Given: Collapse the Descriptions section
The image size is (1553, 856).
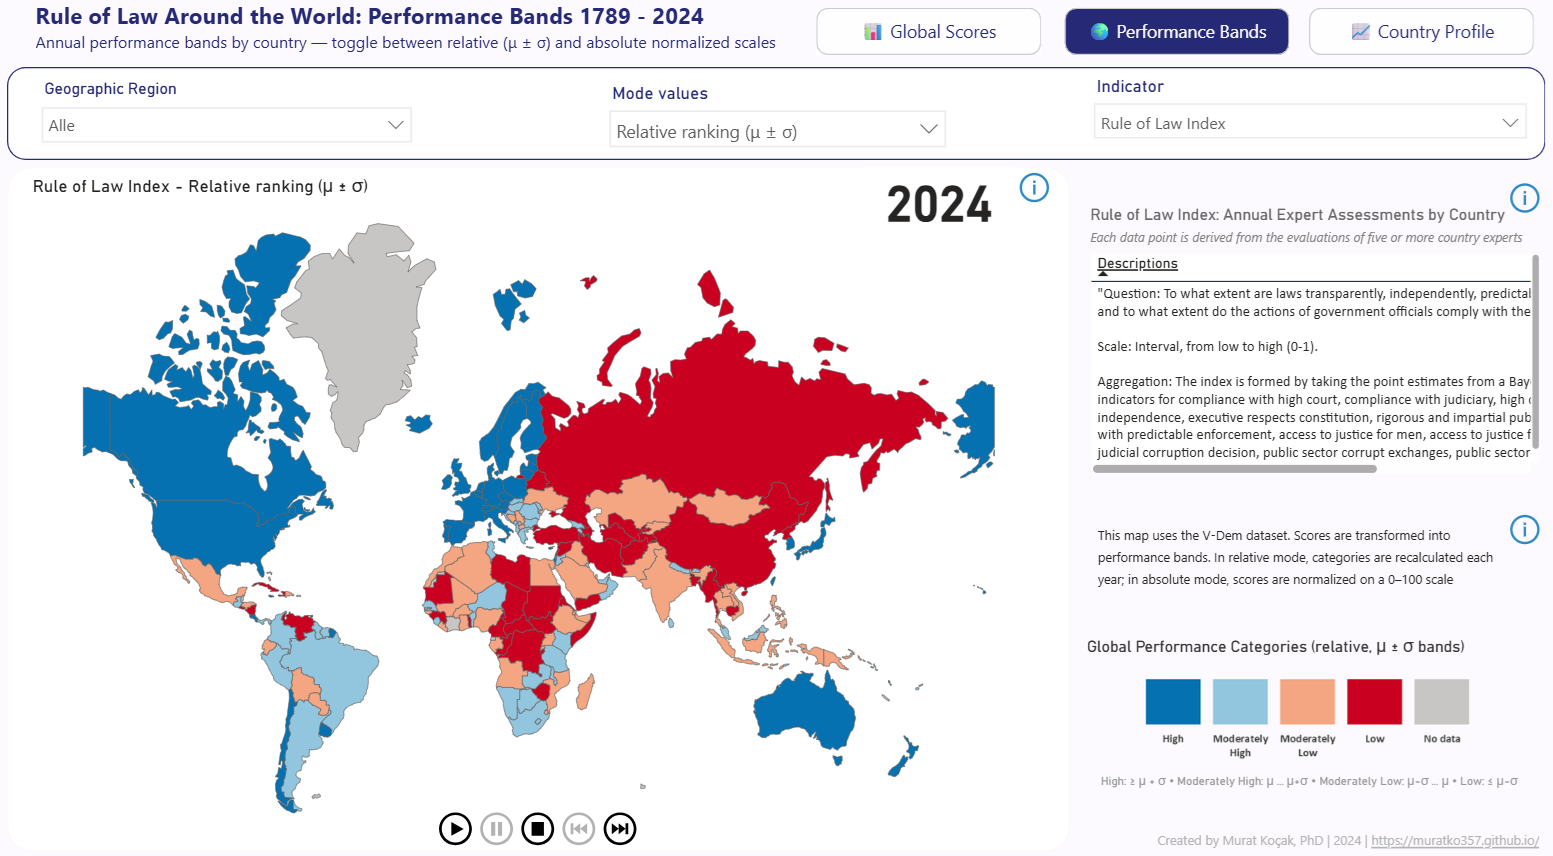Looking at the screenshot, I should (x=1137, y=263).
